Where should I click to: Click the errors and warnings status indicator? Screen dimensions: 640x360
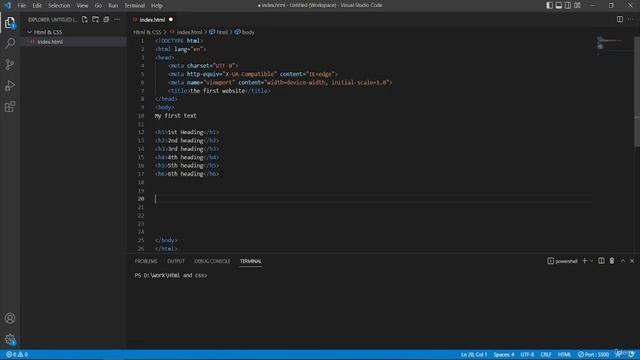point(17,354)
